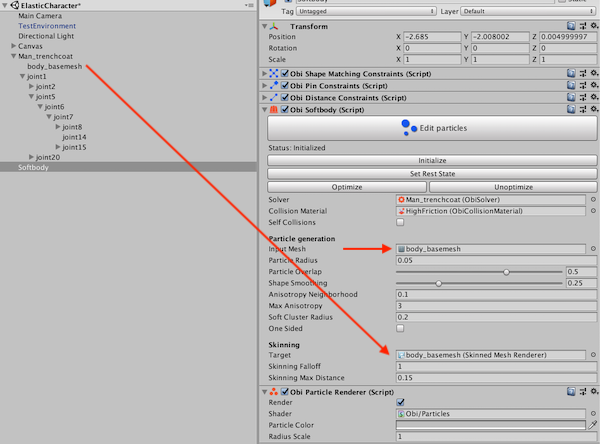Select Main Camera in hierarchy
Image resolution: width=600 pixels, height=444 pixels.
pyautogui.click(x=40, y=16)
